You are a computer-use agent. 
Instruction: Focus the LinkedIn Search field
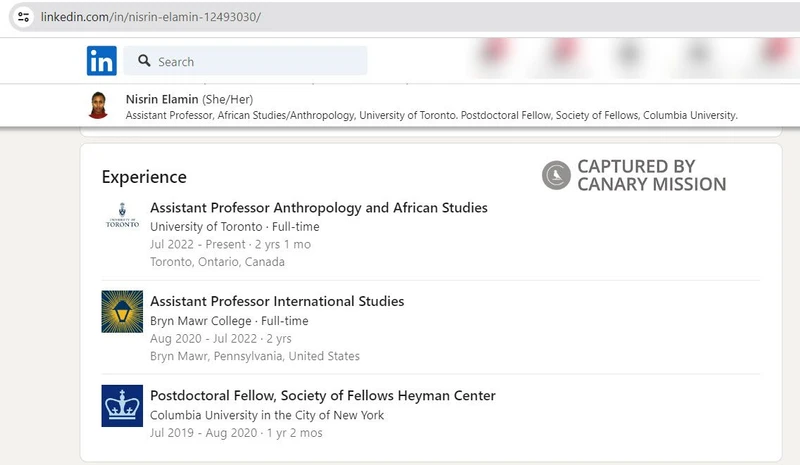[245, 61]
